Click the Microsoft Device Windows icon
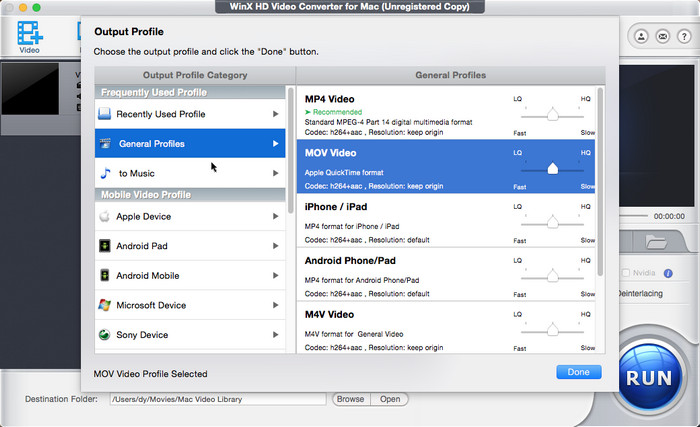 coord(104,305)
